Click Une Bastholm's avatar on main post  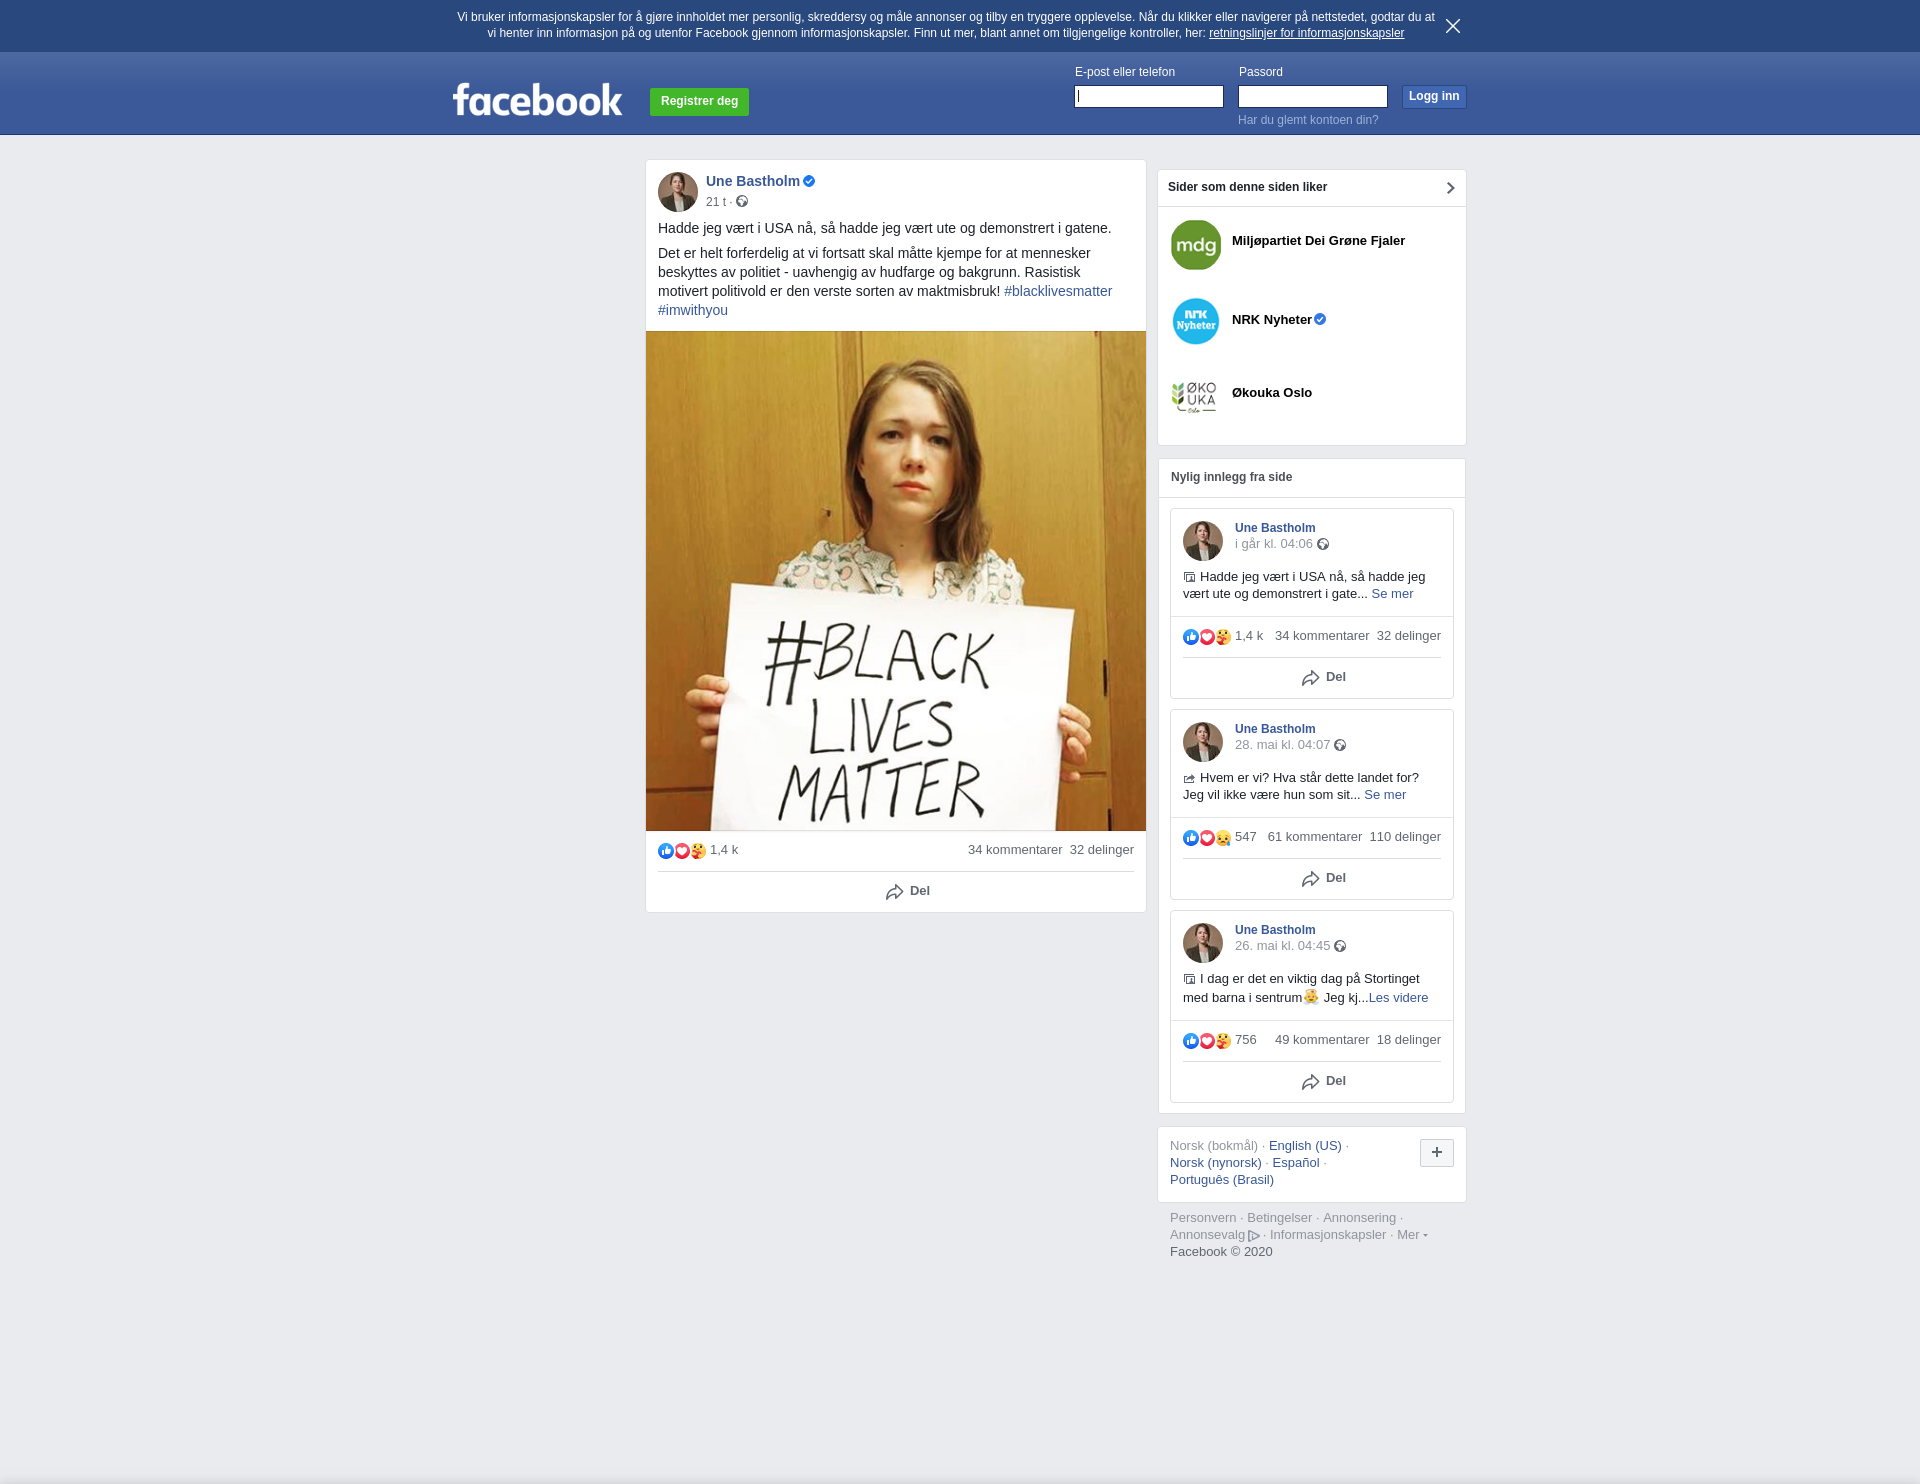click(x=678, y=192)
